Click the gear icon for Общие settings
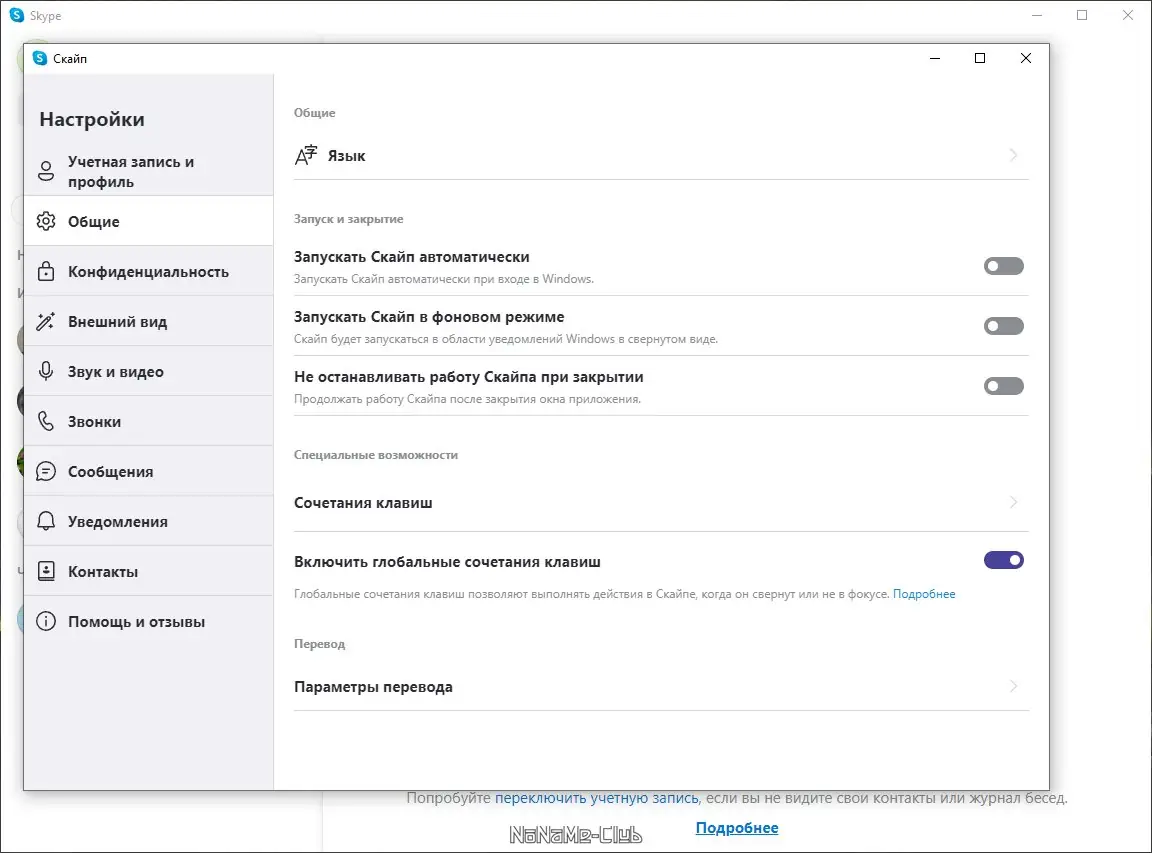1152x853 pixels. 46,221
